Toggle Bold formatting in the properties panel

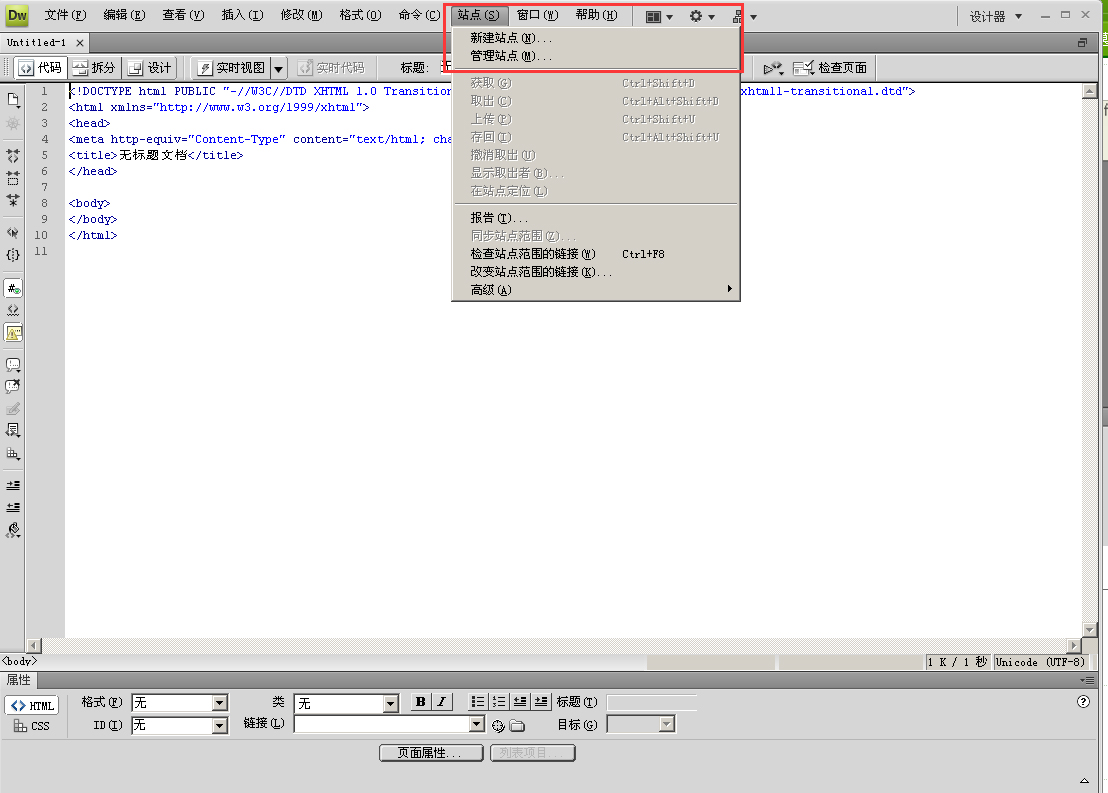click(421, 702)
